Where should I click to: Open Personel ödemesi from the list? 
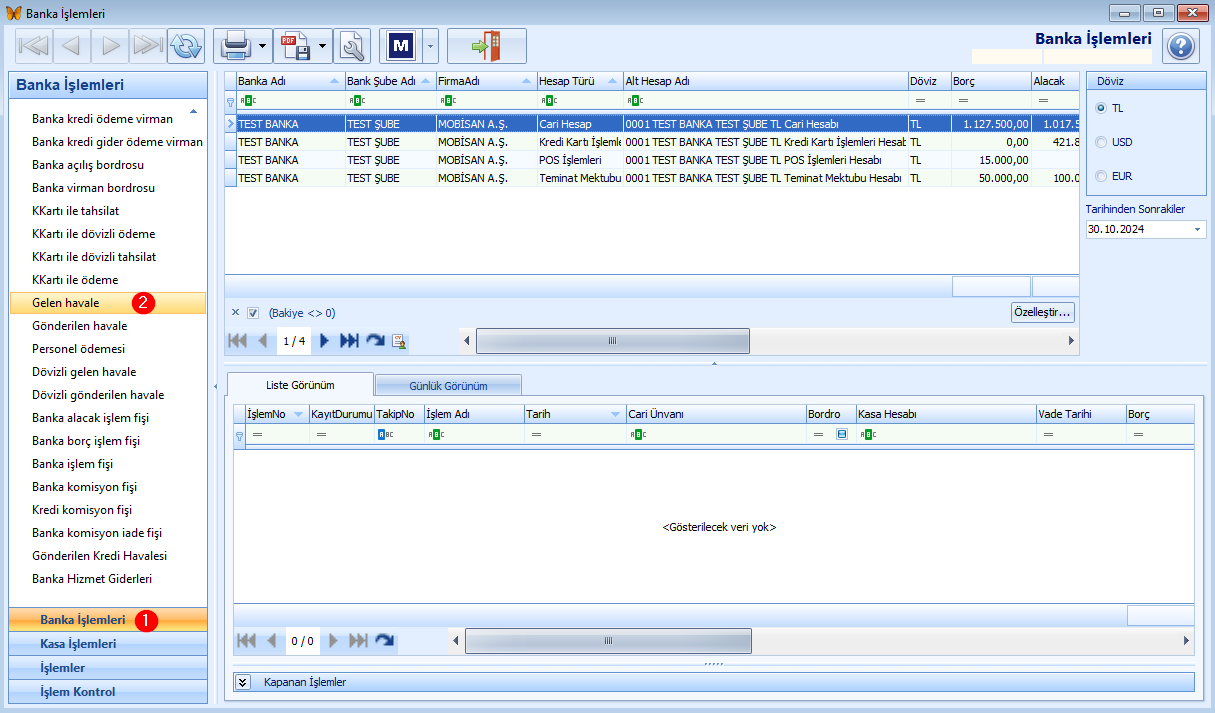tap(108, 349)
